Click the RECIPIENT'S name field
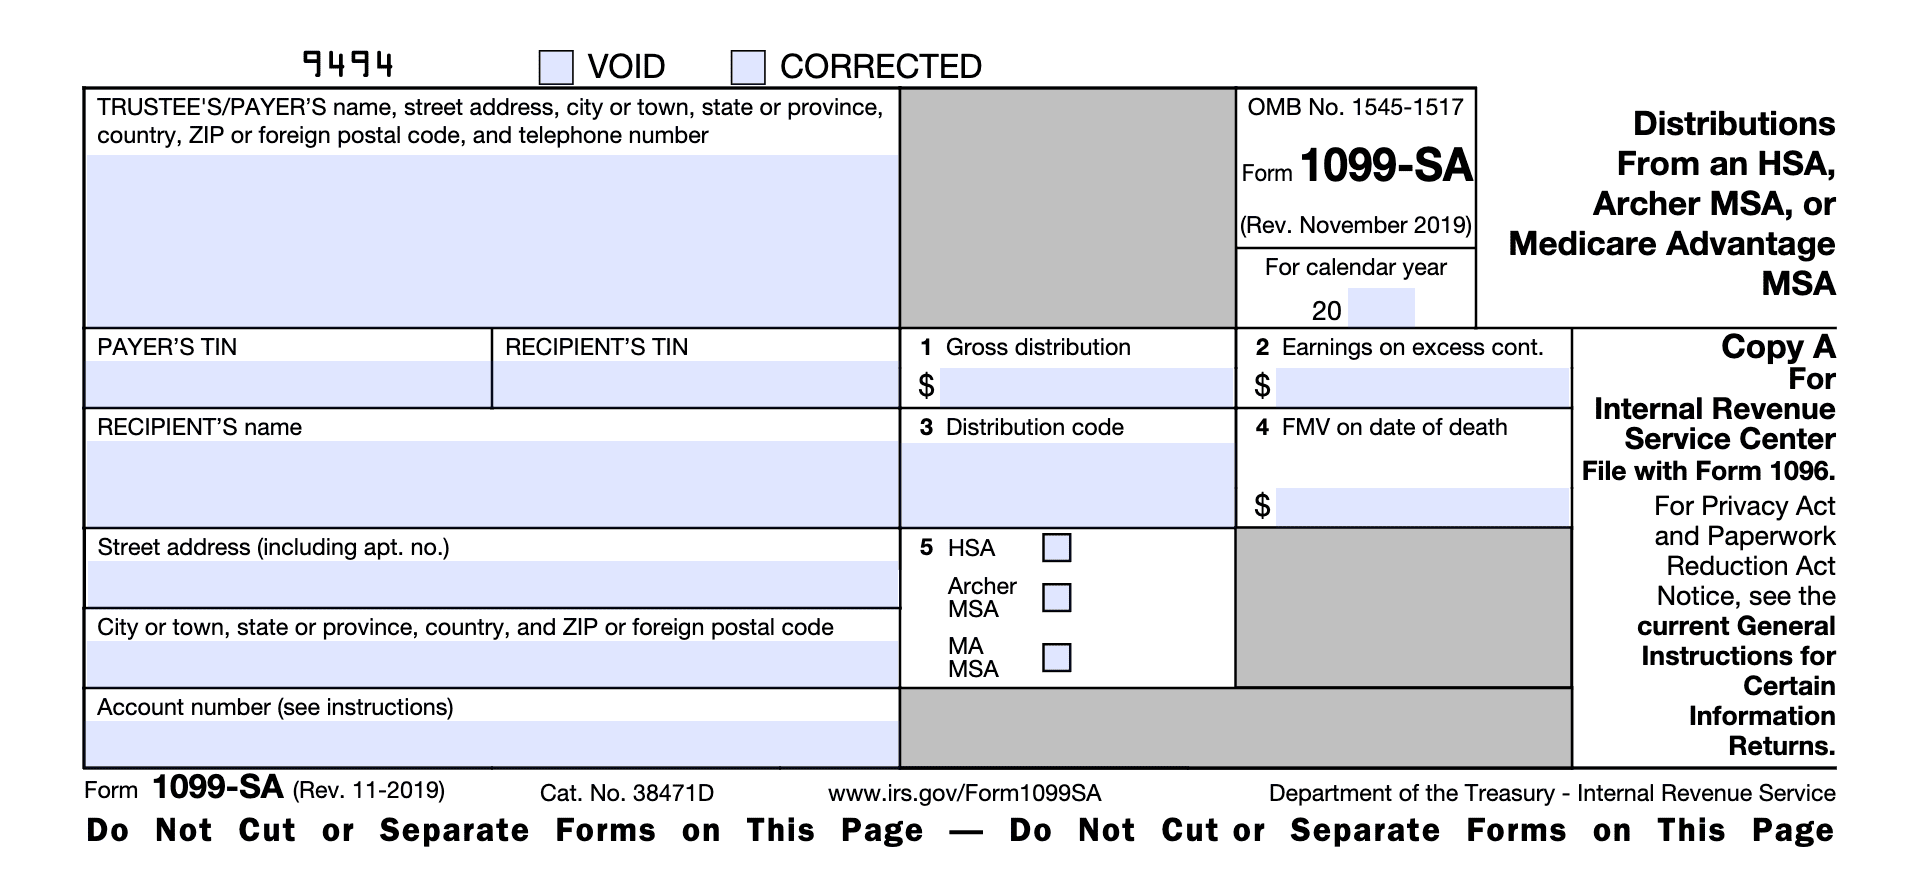The width and height of the screenshot is (1928, 886). (492, 483)
